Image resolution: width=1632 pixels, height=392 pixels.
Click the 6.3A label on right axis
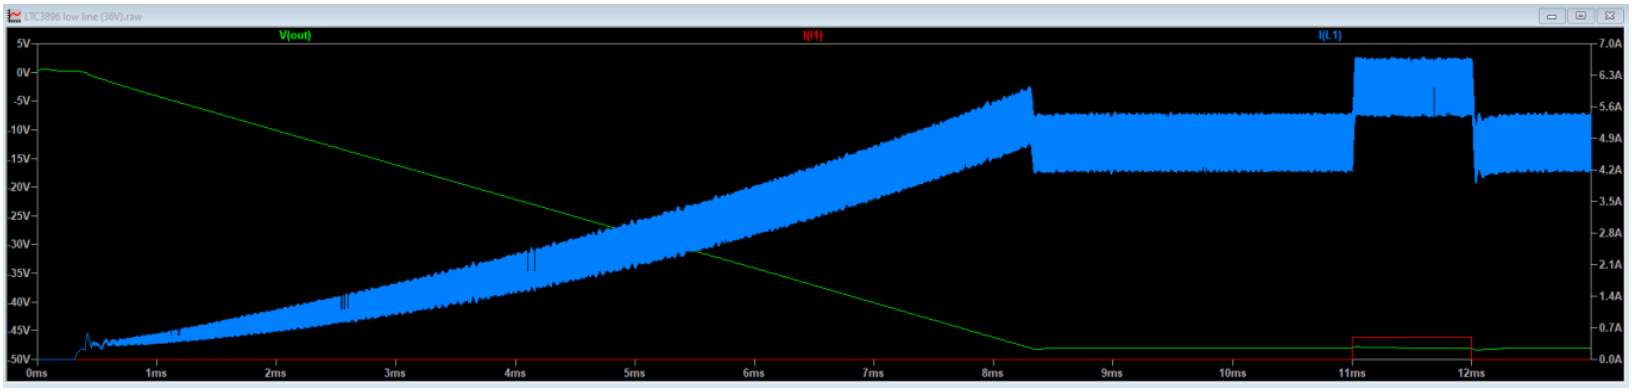(1610, 75)
